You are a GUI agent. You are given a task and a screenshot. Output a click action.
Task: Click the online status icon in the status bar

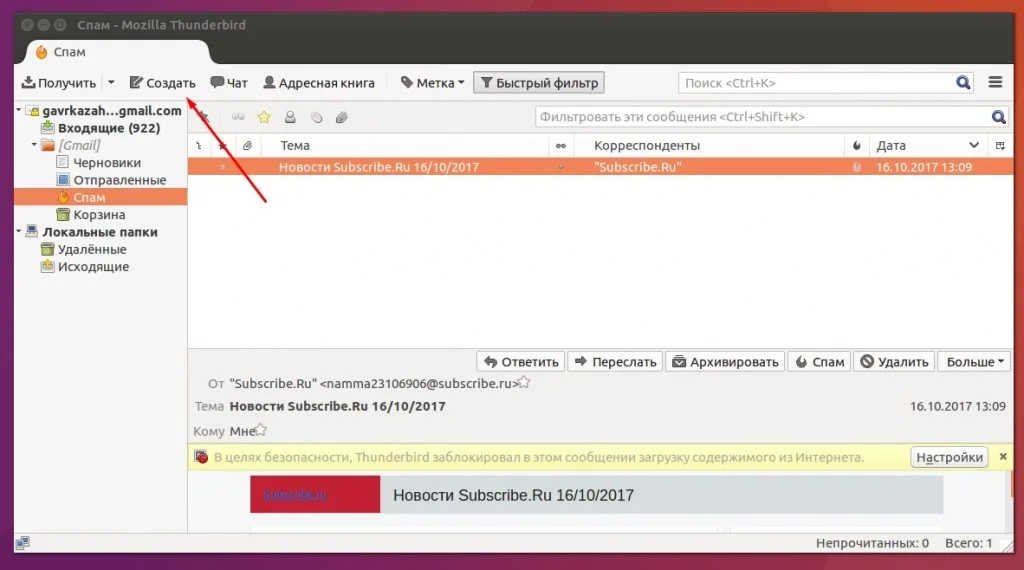[23, 543]
